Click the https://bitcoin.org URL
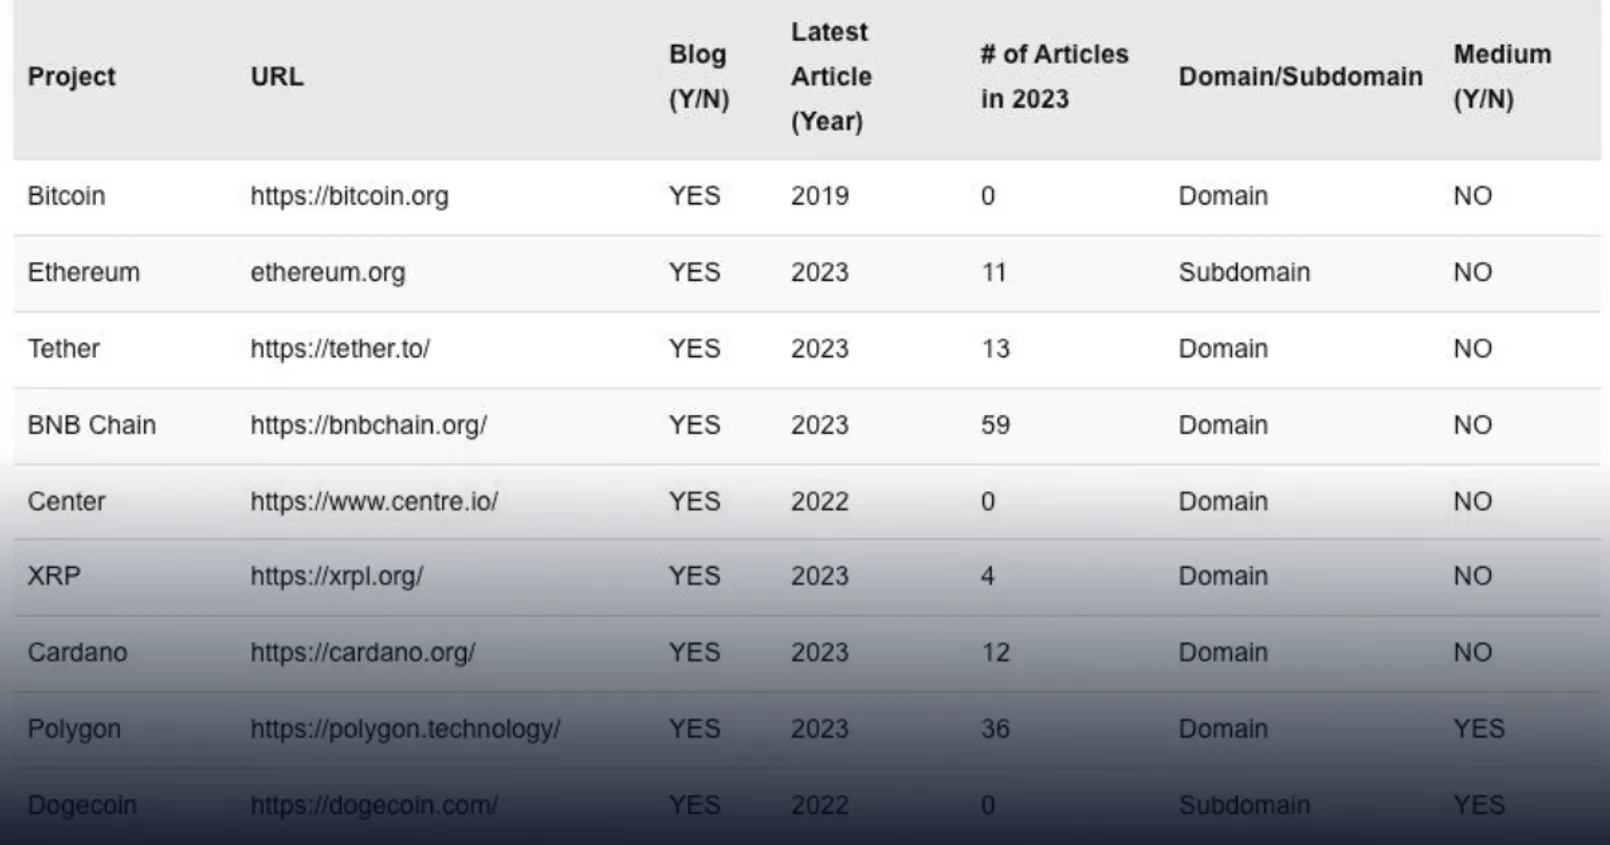Viewport: 1610px width, 845px height. (349, 196)
